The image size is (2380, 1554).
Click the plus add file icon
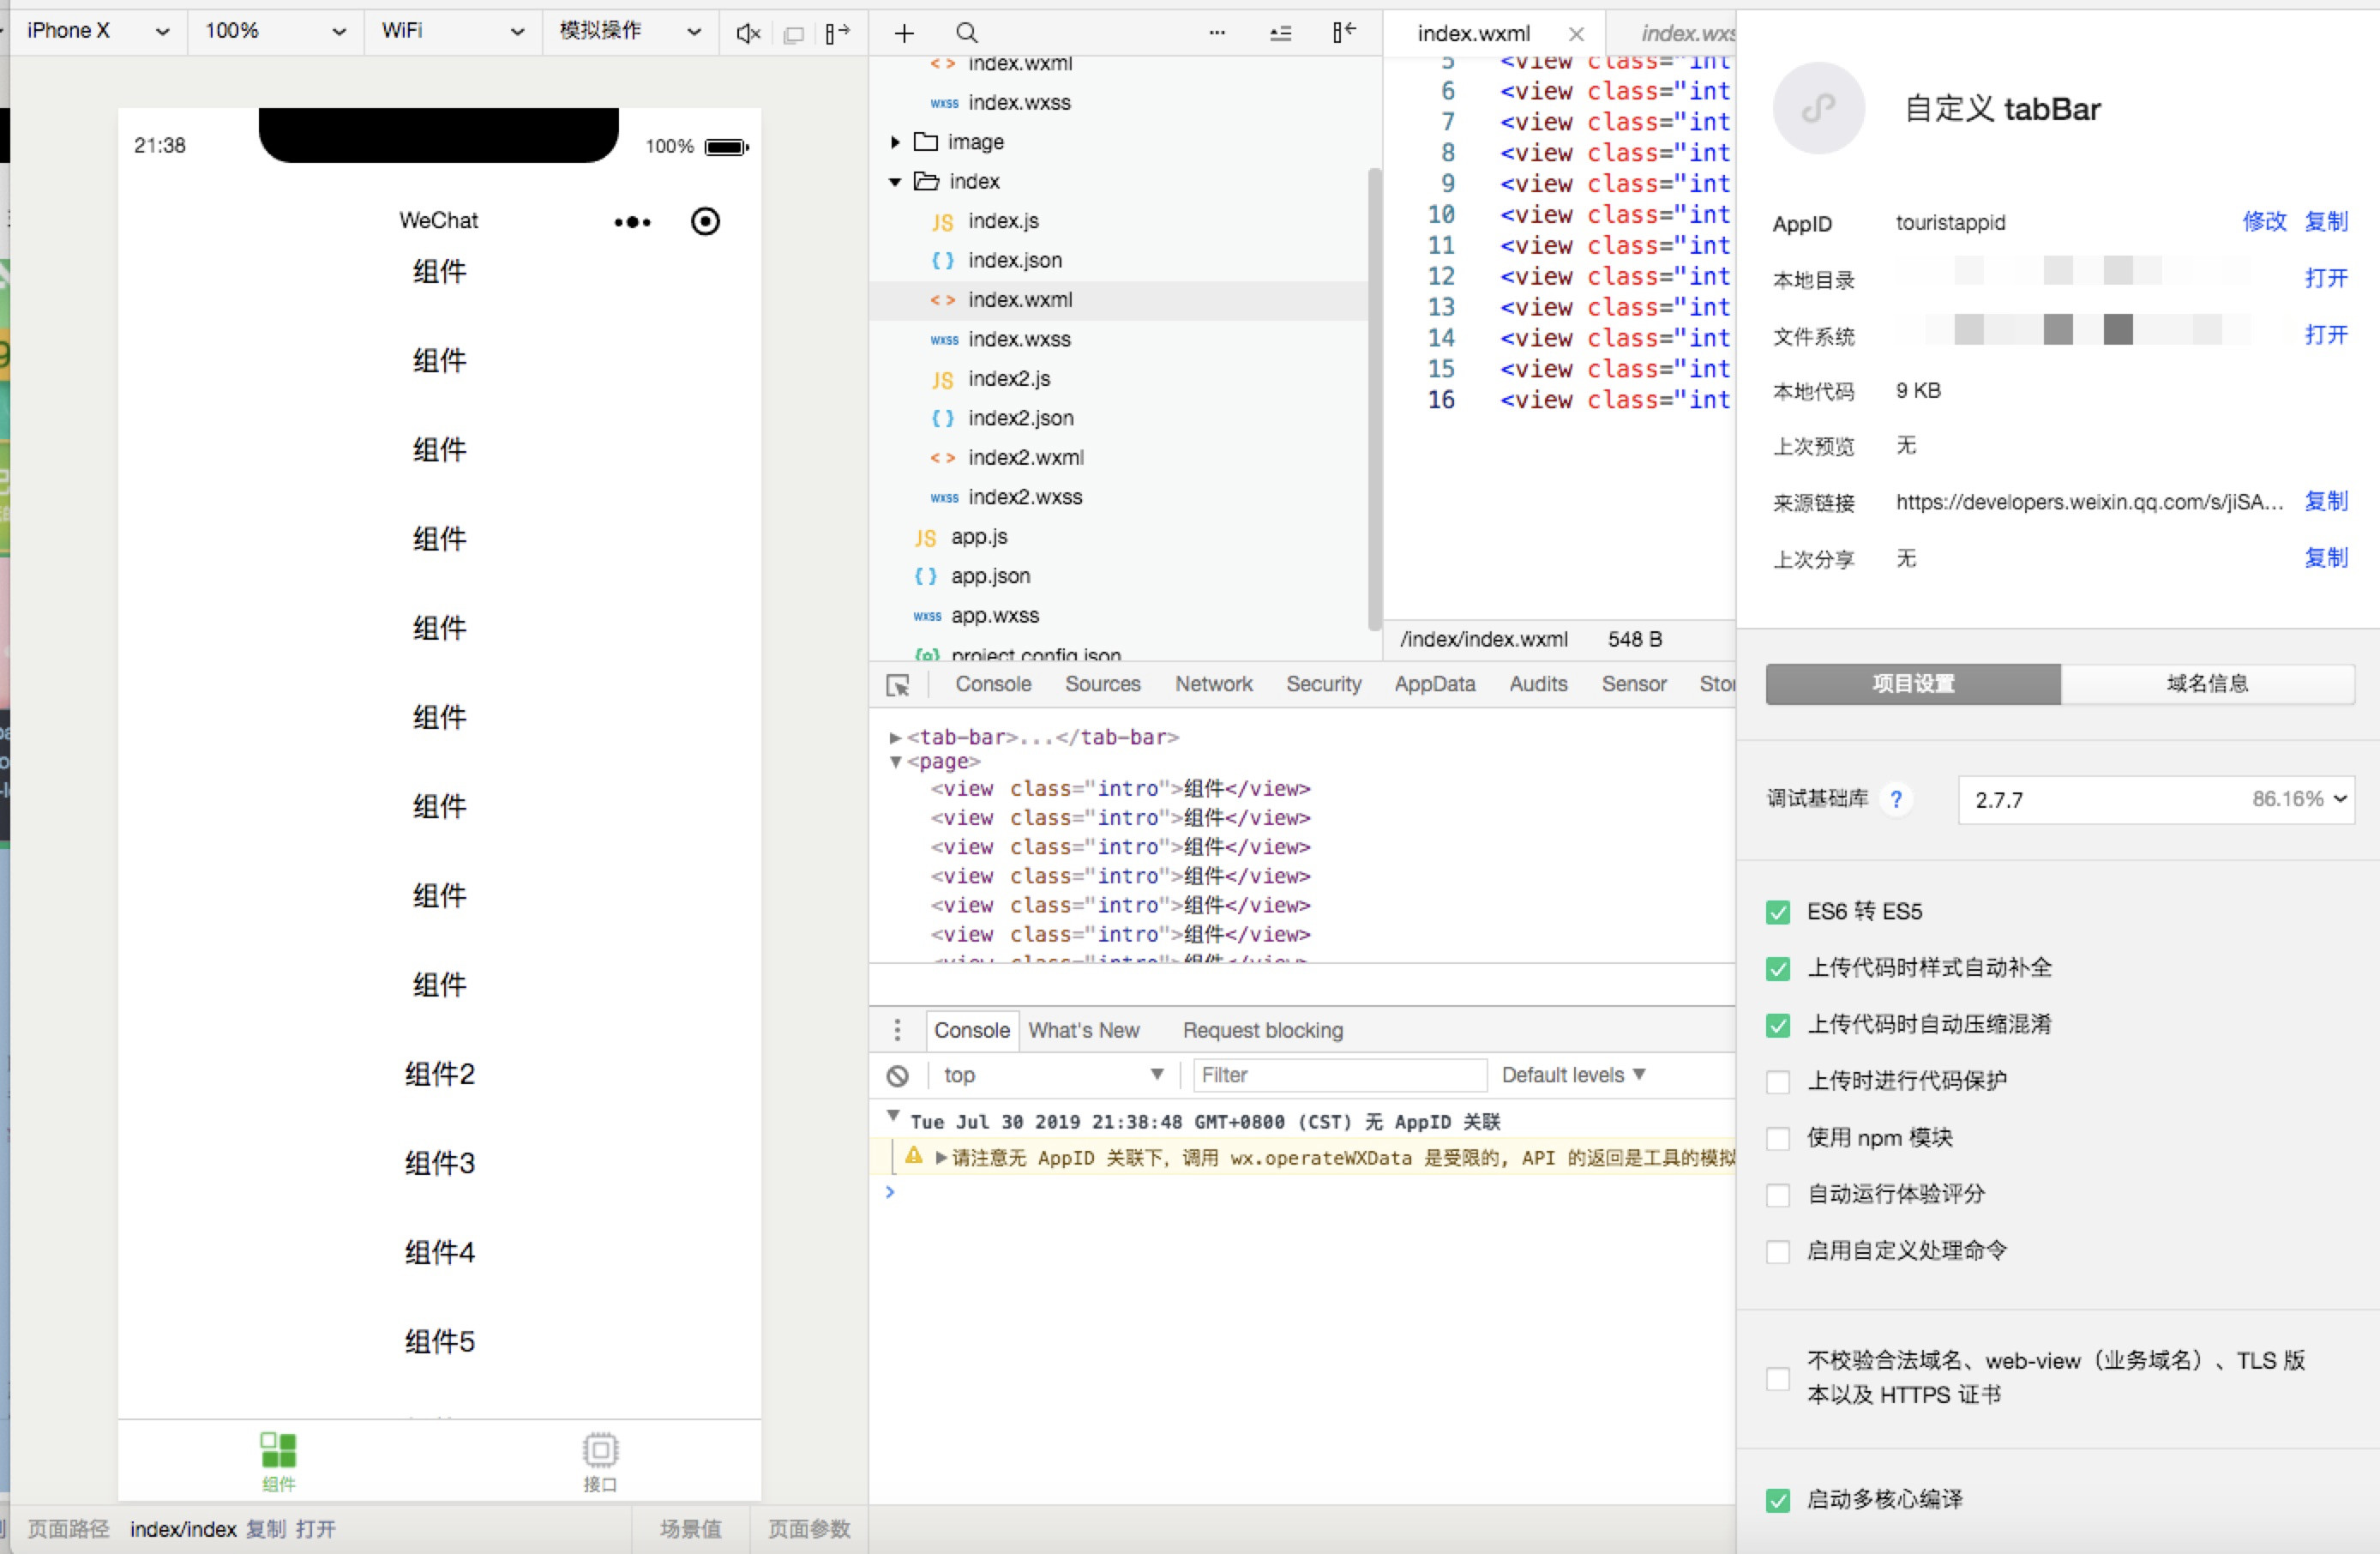pos(904,33)
